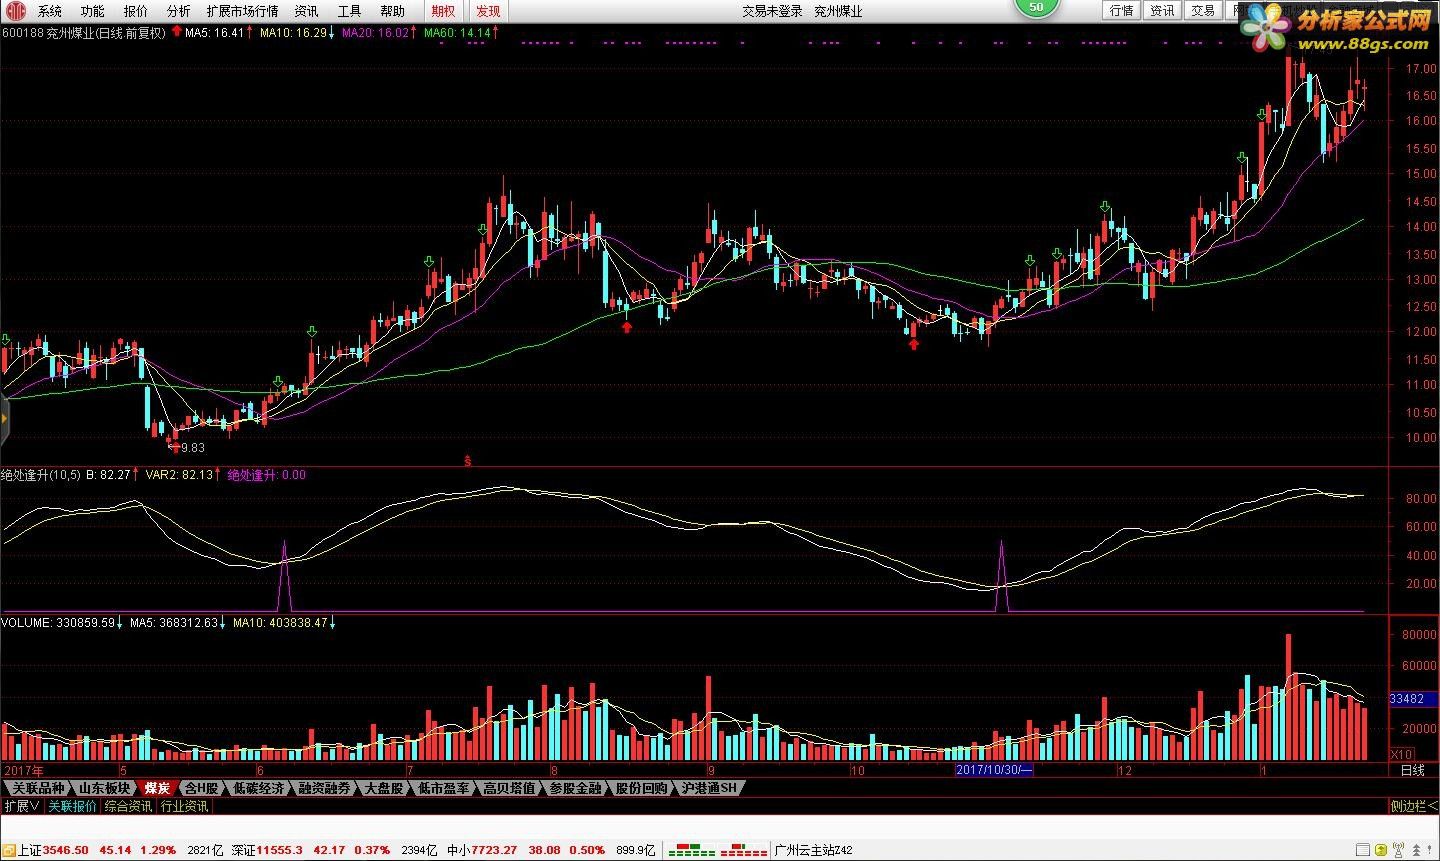
Task: Open the 资讯 menu
Action: click(306, 11)
